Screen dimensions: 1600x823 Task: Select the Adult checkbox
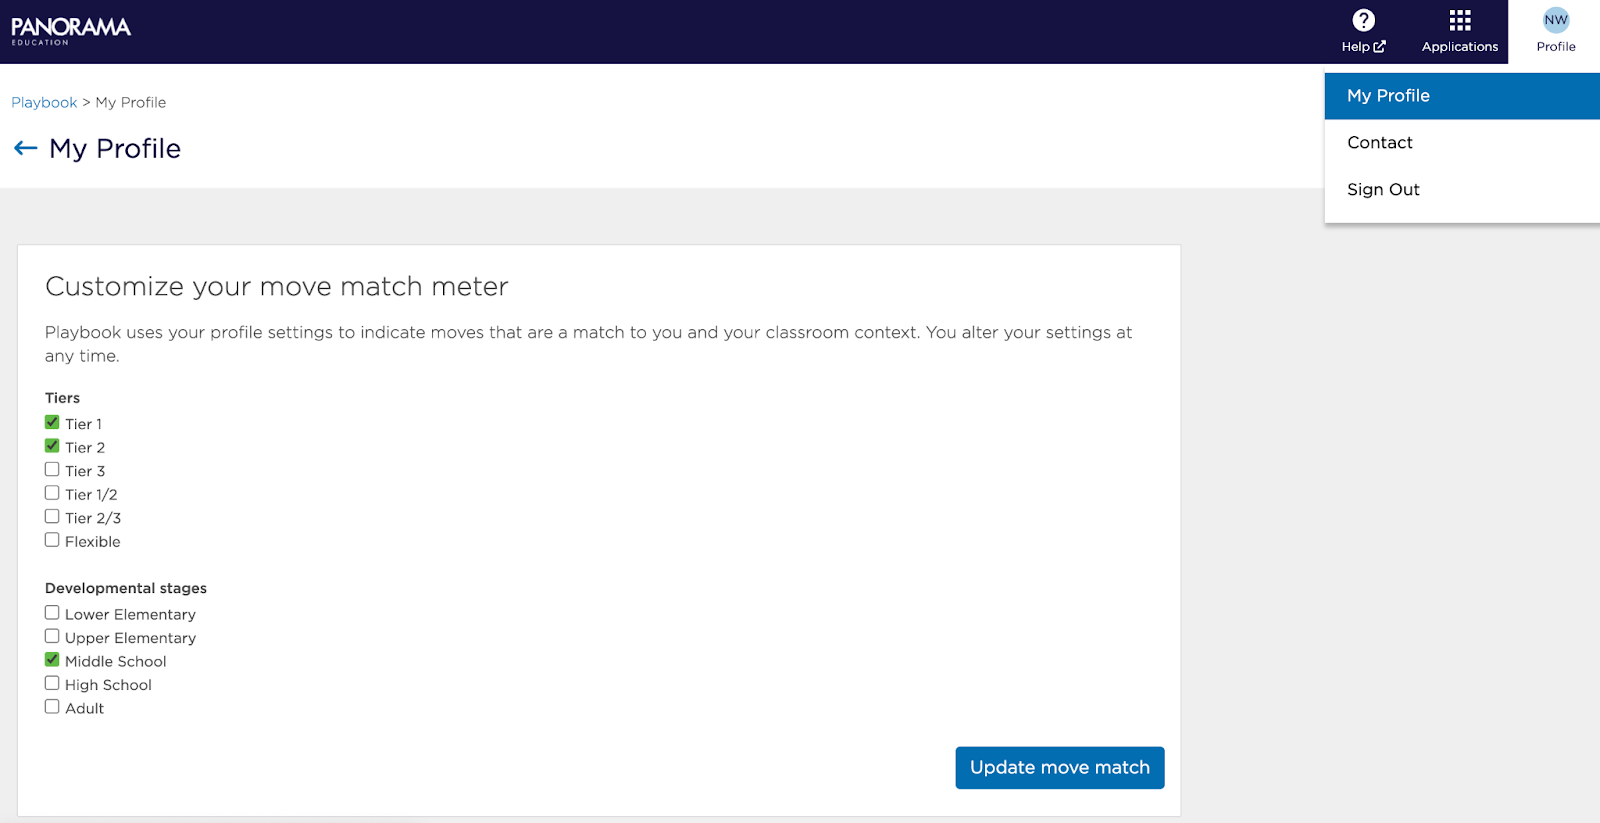click(x=52, y=707)
